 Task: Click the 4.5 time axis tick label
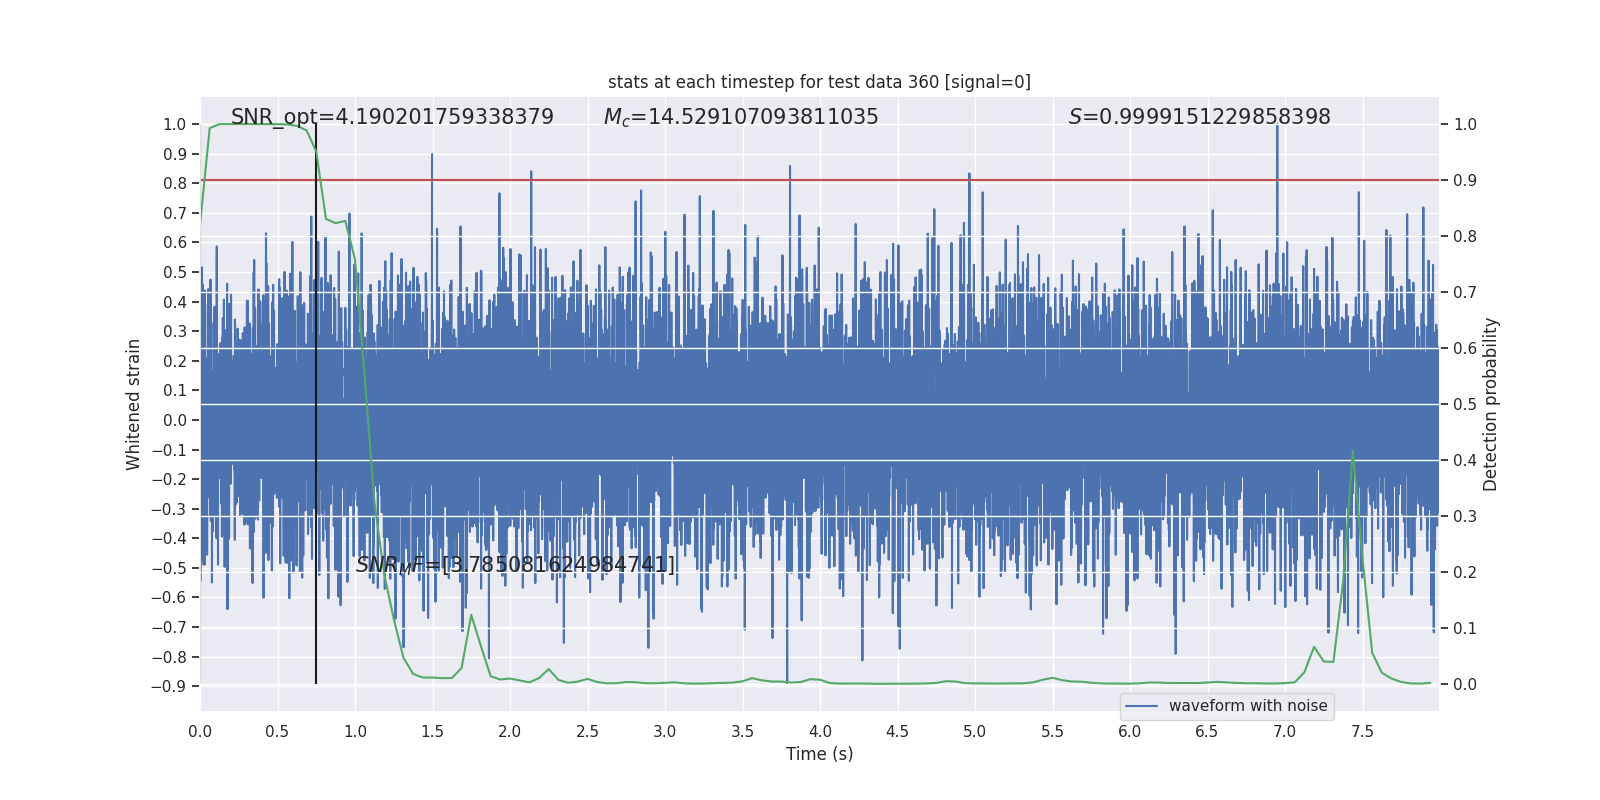[x=897, y=732]
